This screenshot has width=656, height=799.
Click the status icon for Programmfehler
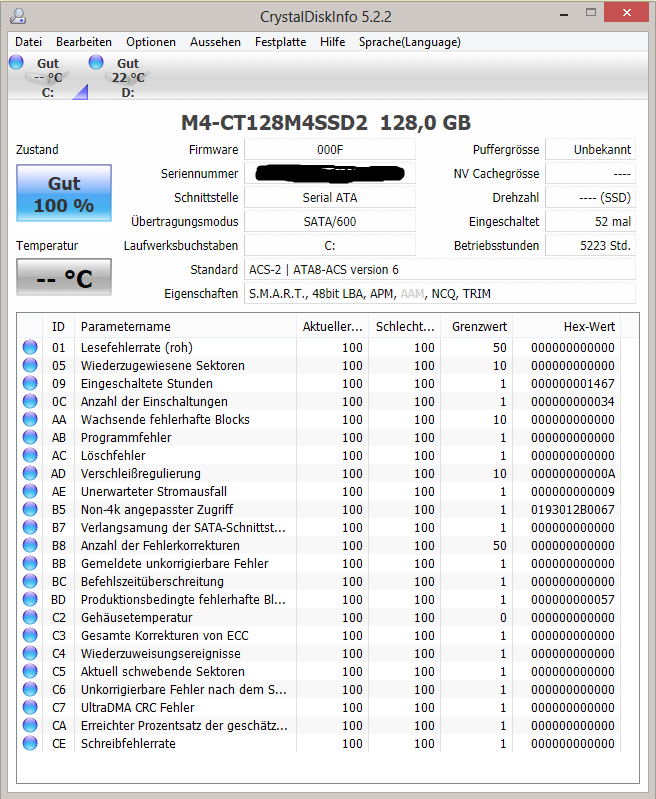pyautogui.click(x=30, y=437)
